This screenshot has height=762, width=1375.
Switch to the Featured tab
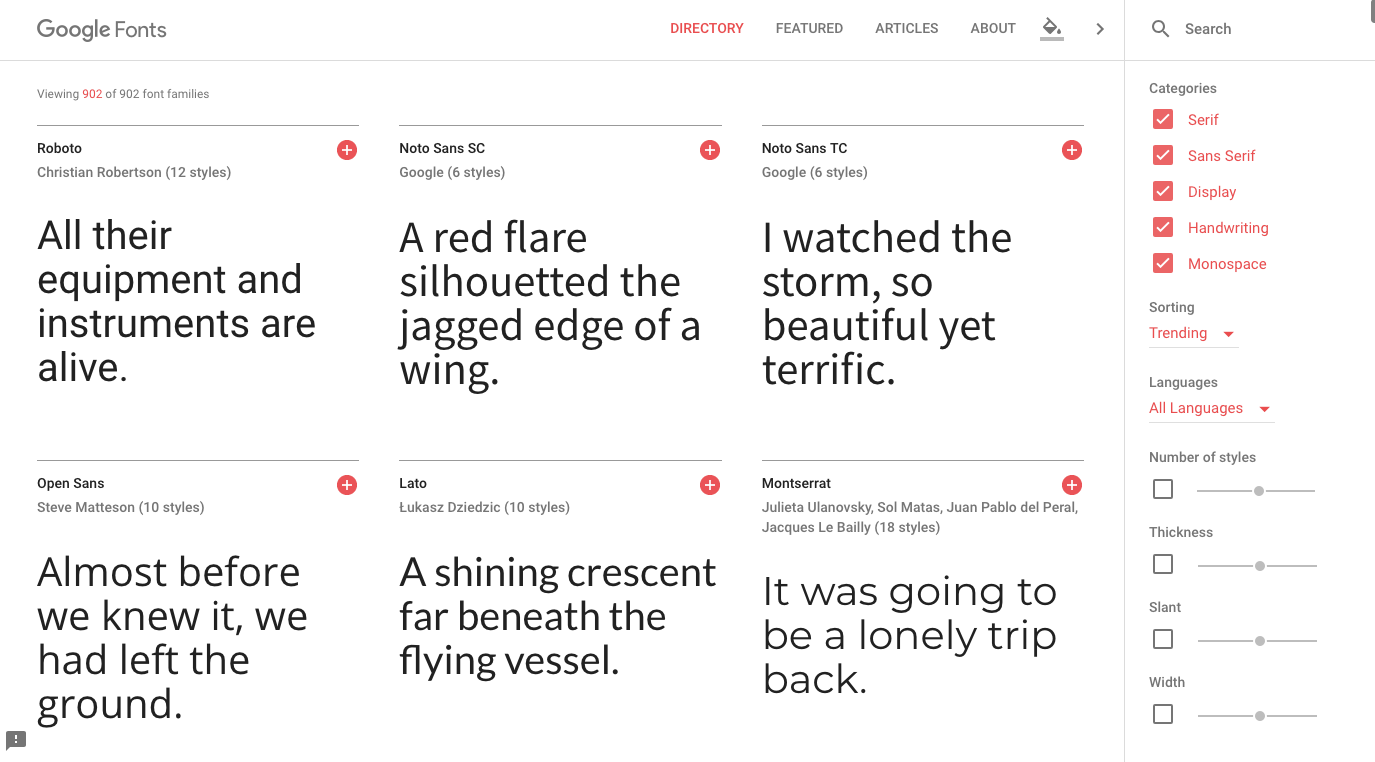(x=809, y=29)
